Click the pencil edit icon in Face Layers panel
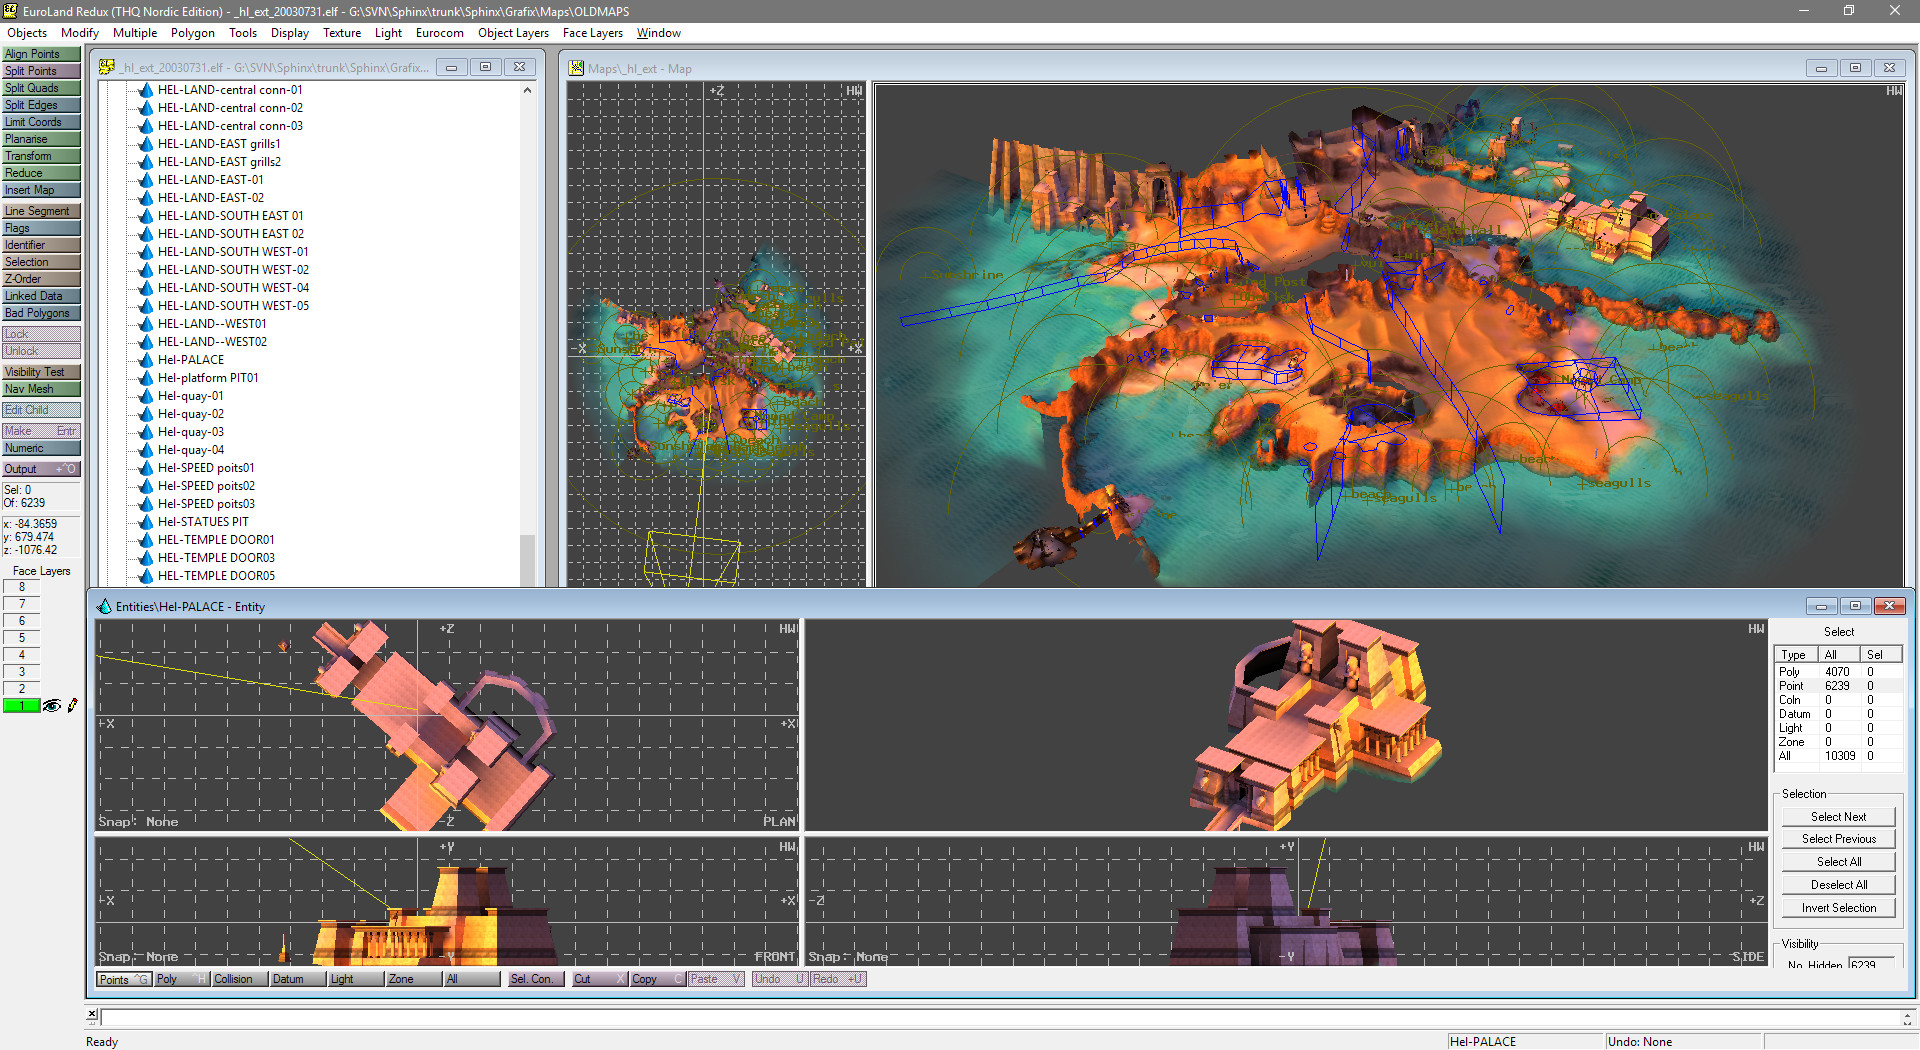This screenshot has height=1050, width=1920. tap(71, 705)
